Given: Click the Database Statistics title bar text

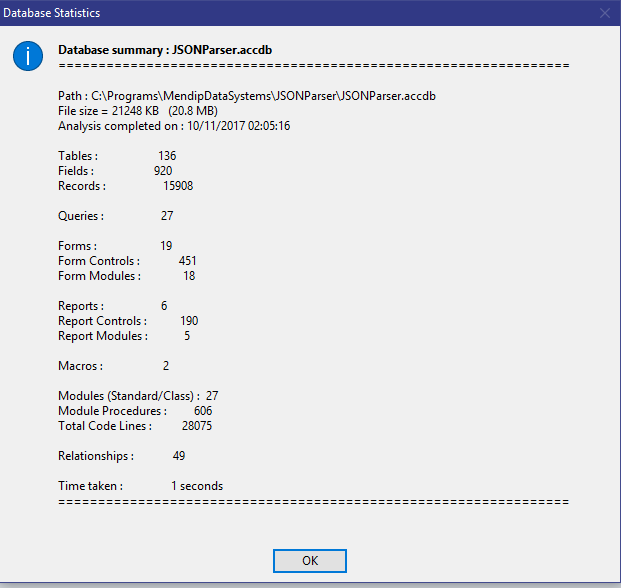Looking at the screenshot, I should click(51, 13).
